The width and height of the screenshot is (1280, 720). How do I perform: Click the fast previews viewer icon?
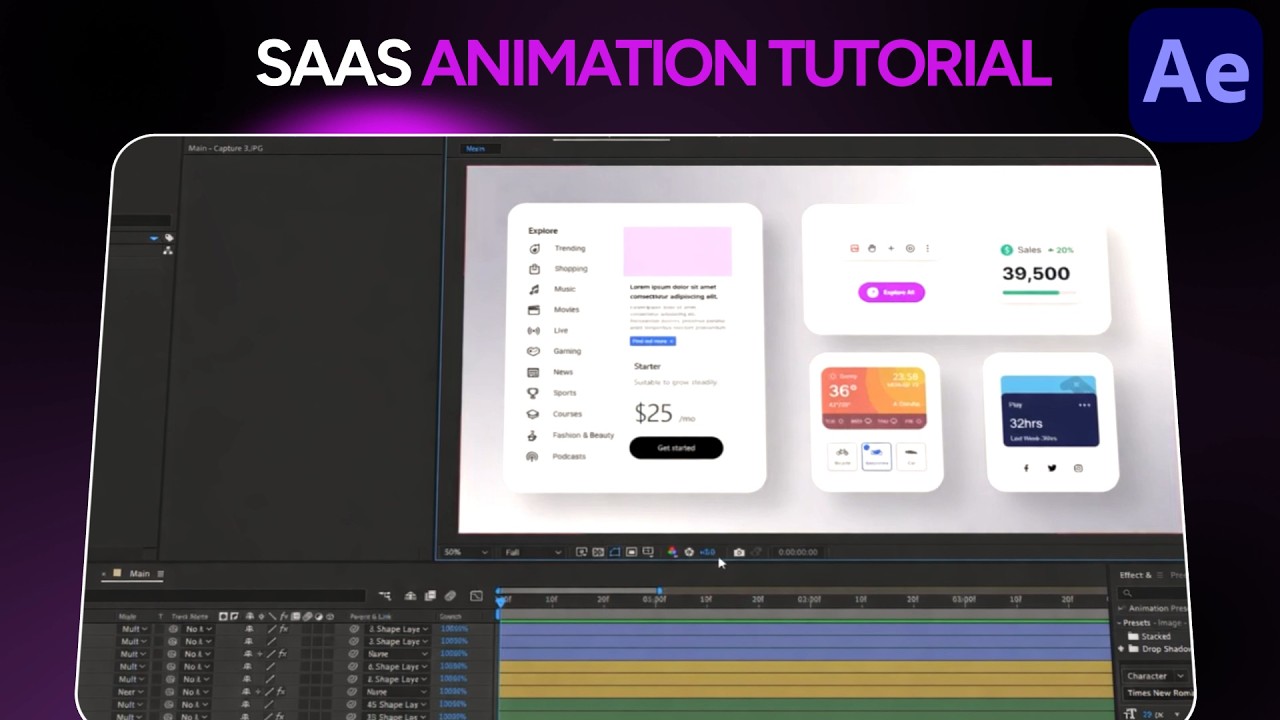[581, 552]
